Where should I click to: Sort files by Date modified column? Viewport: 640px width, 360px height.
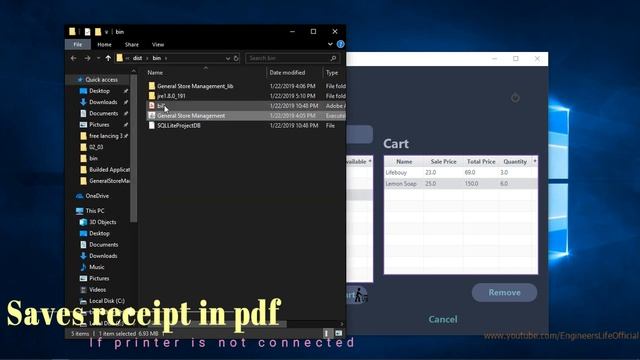[x=287, y=72]
